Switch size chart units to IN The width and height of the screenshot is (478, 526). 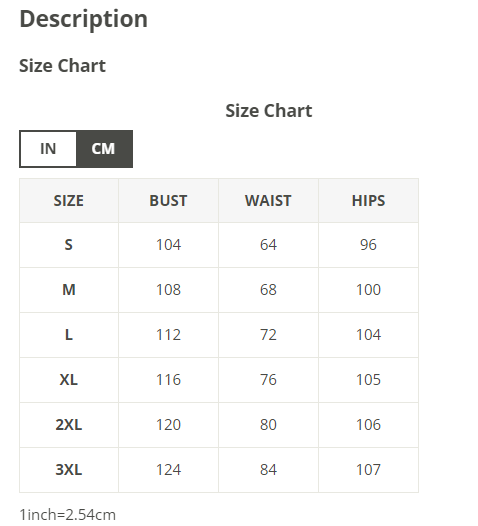[48, 149]
